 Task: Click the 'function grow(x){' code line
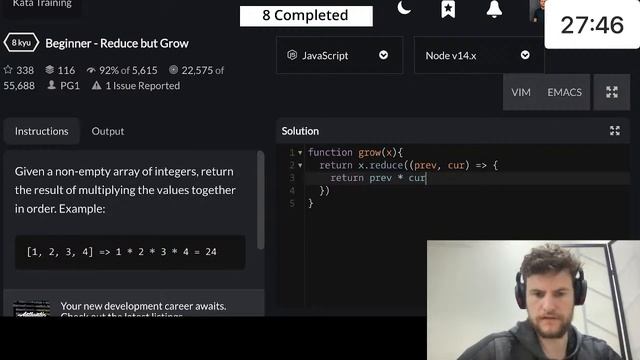[x=356, y=152]
